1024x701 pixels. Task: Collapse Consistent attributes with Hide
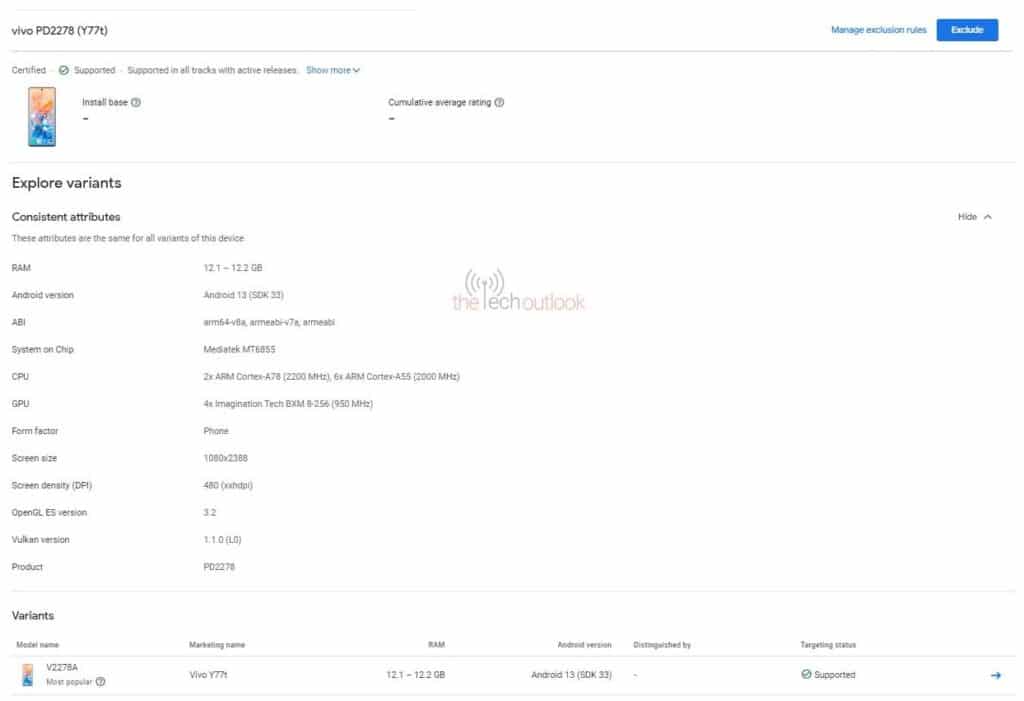974,217
